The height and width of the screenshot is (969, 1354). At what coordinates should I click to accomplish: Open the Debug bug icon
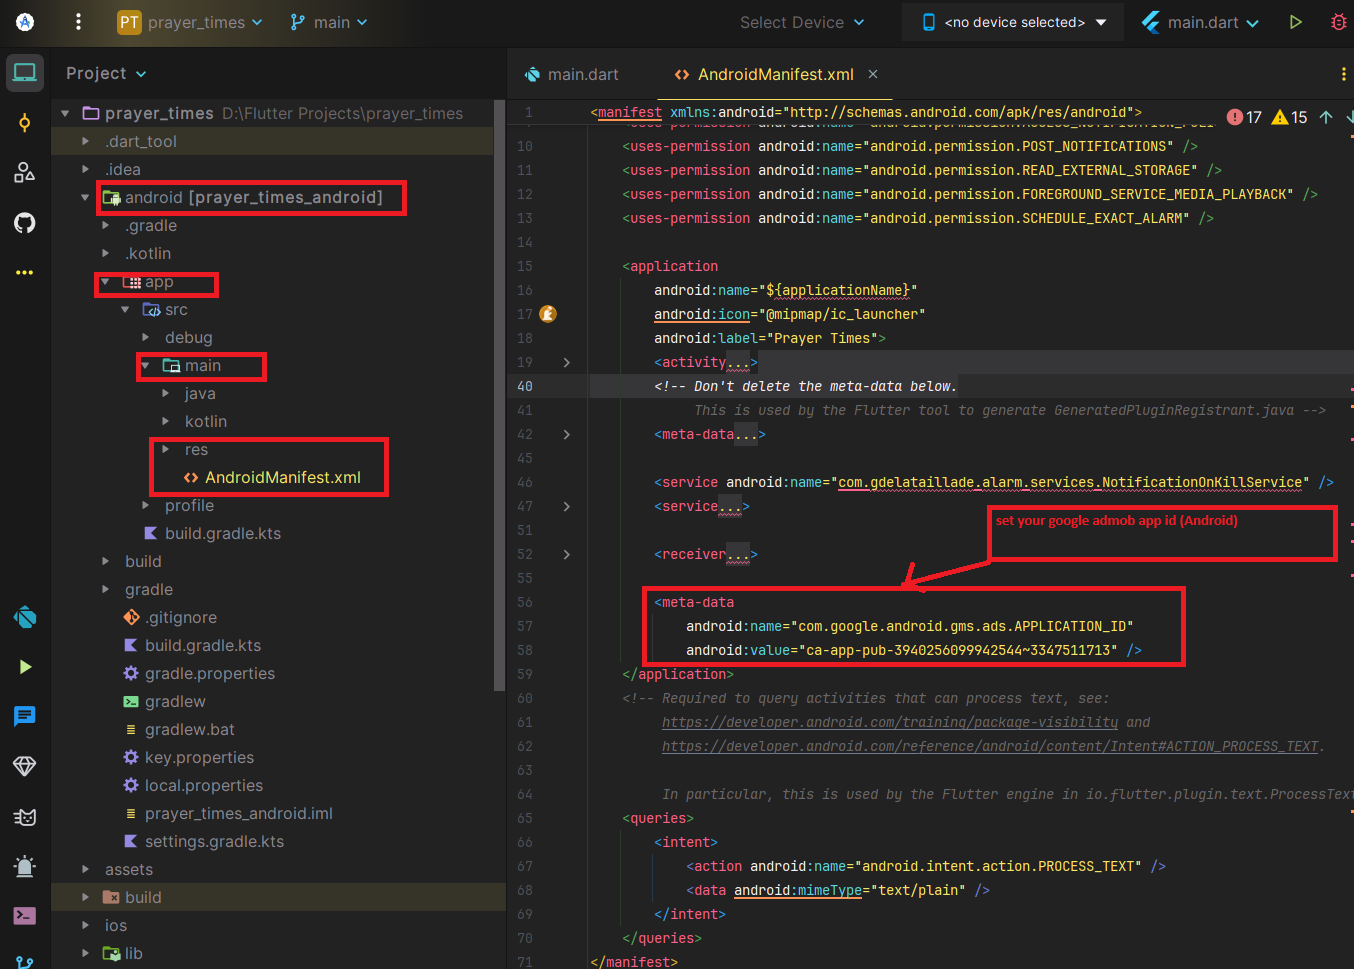[1338, 20]
